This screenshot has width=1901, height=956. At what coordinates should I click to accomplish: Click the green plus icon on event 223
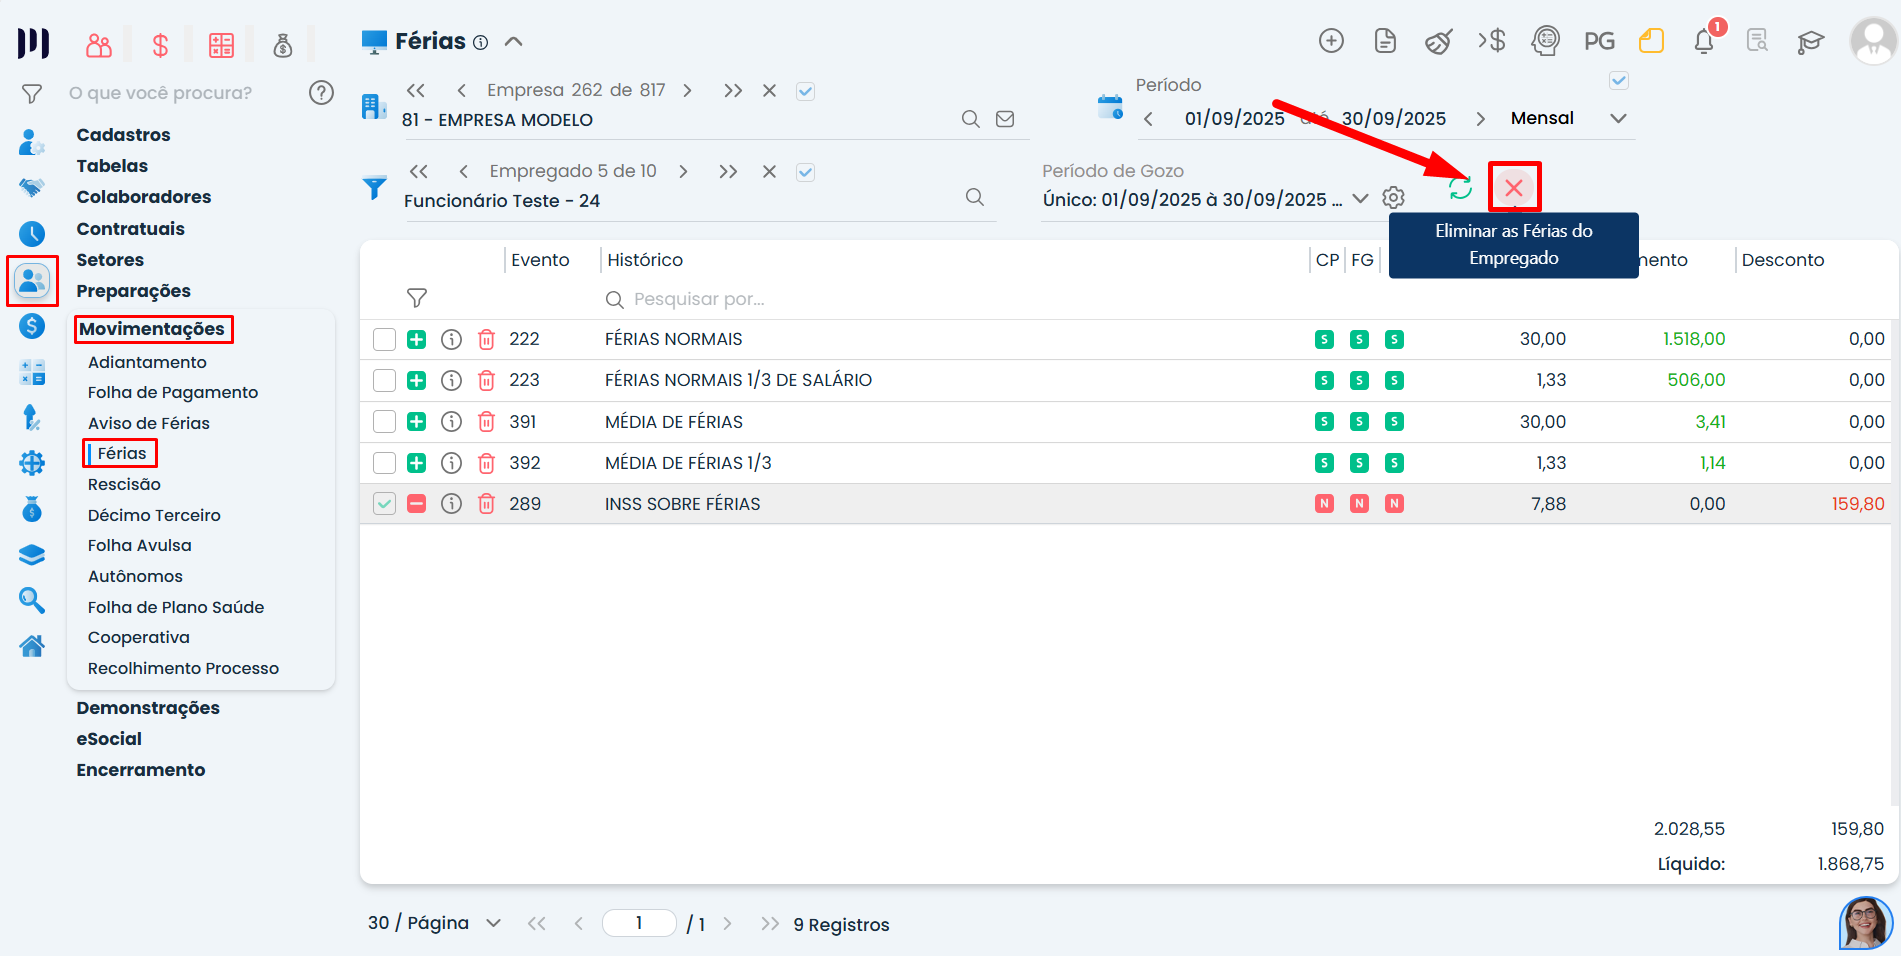coord(417,380)
